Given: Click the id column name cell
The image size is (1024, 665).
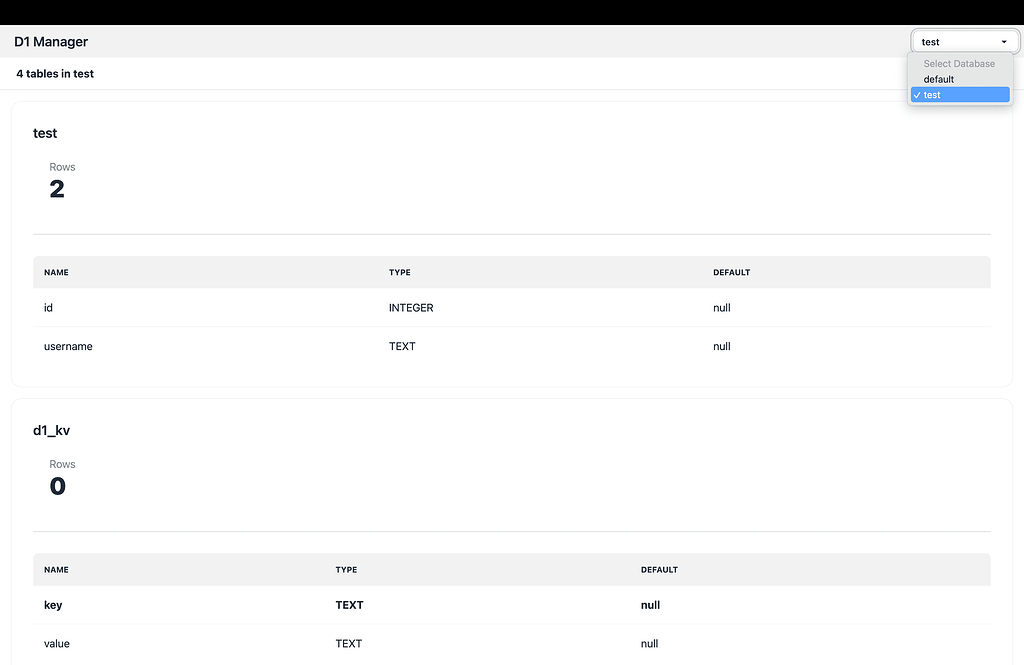Looking at the screenshot, I should [x=48, y=308].
